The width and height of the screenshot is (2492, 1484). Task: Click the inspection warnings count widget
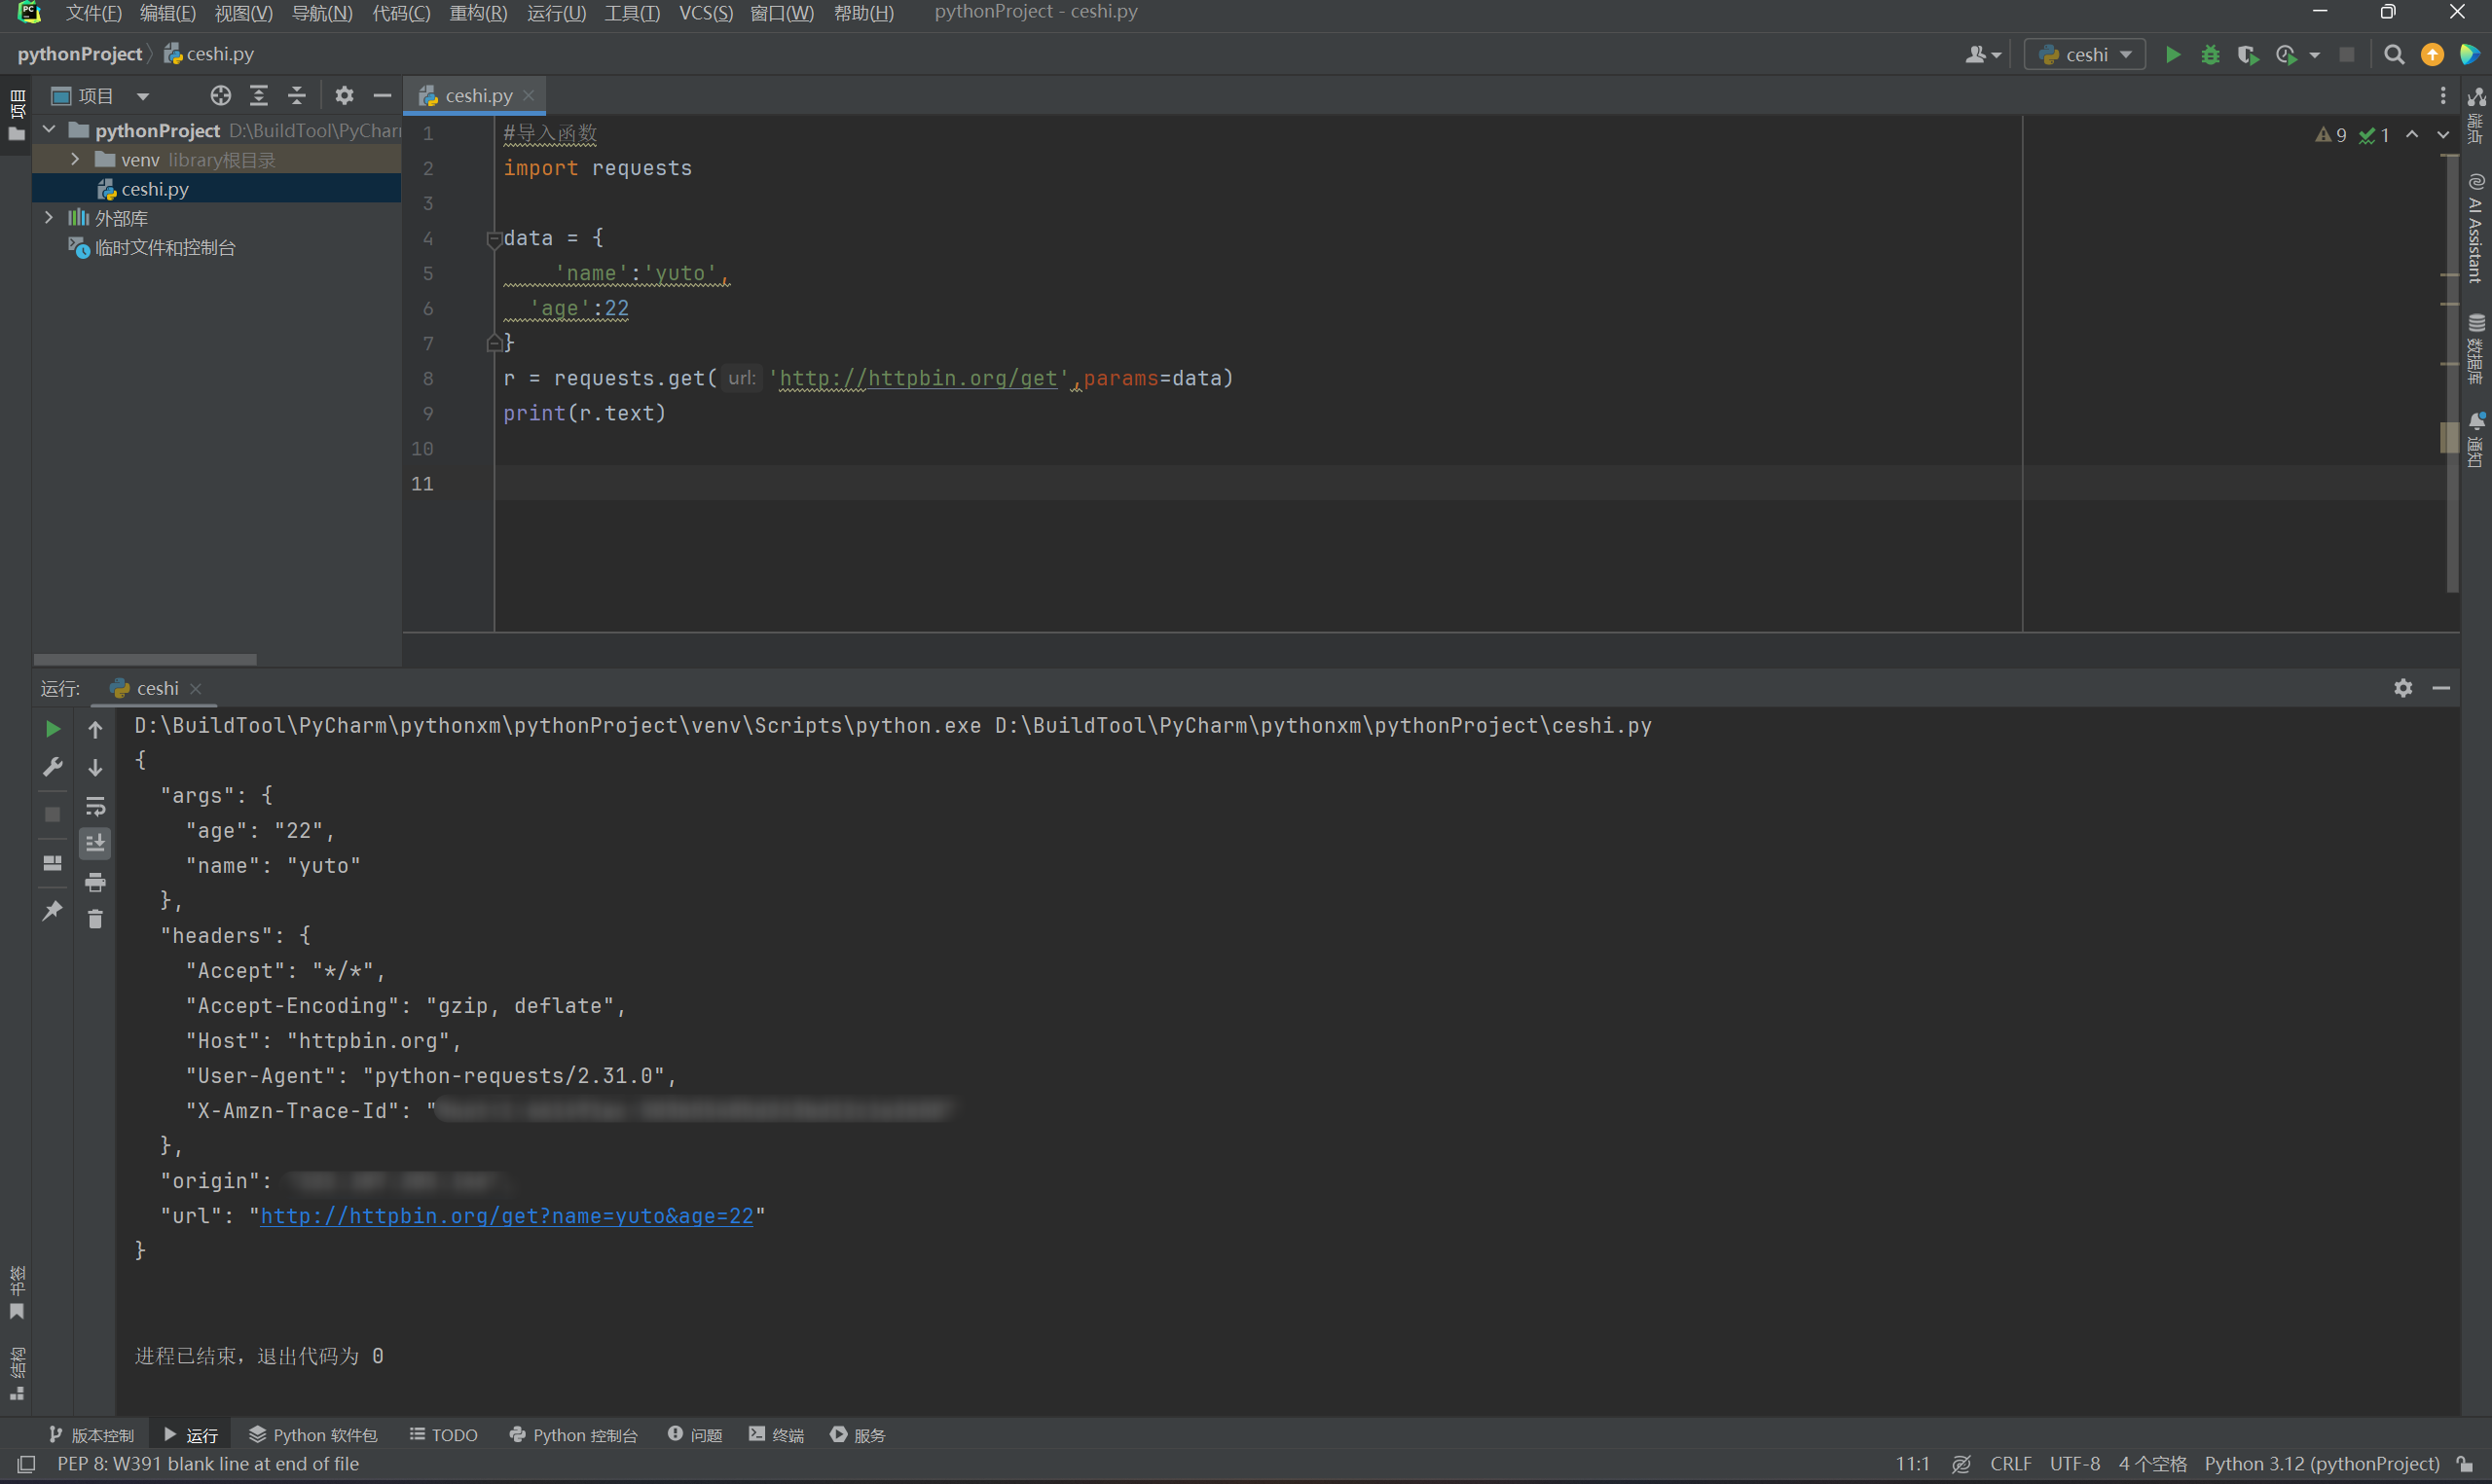(2352, 135)
